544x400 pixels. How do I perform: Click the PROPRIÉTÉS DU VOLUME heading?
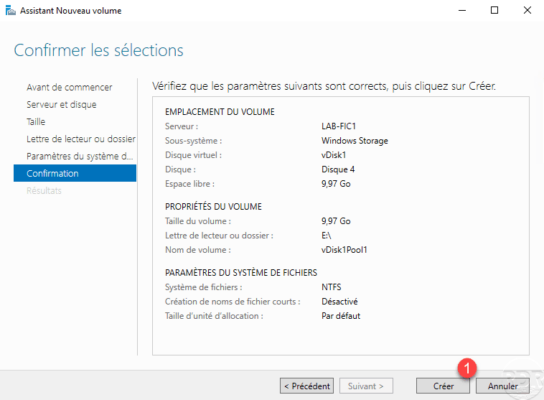tap(213, 206)
